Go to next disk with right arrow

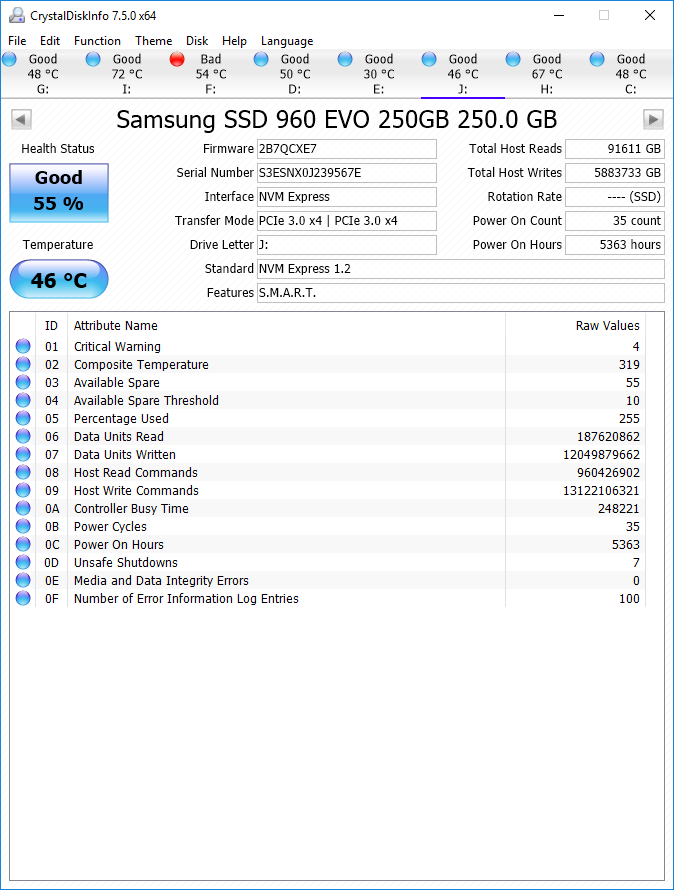(x=653, y=120)
